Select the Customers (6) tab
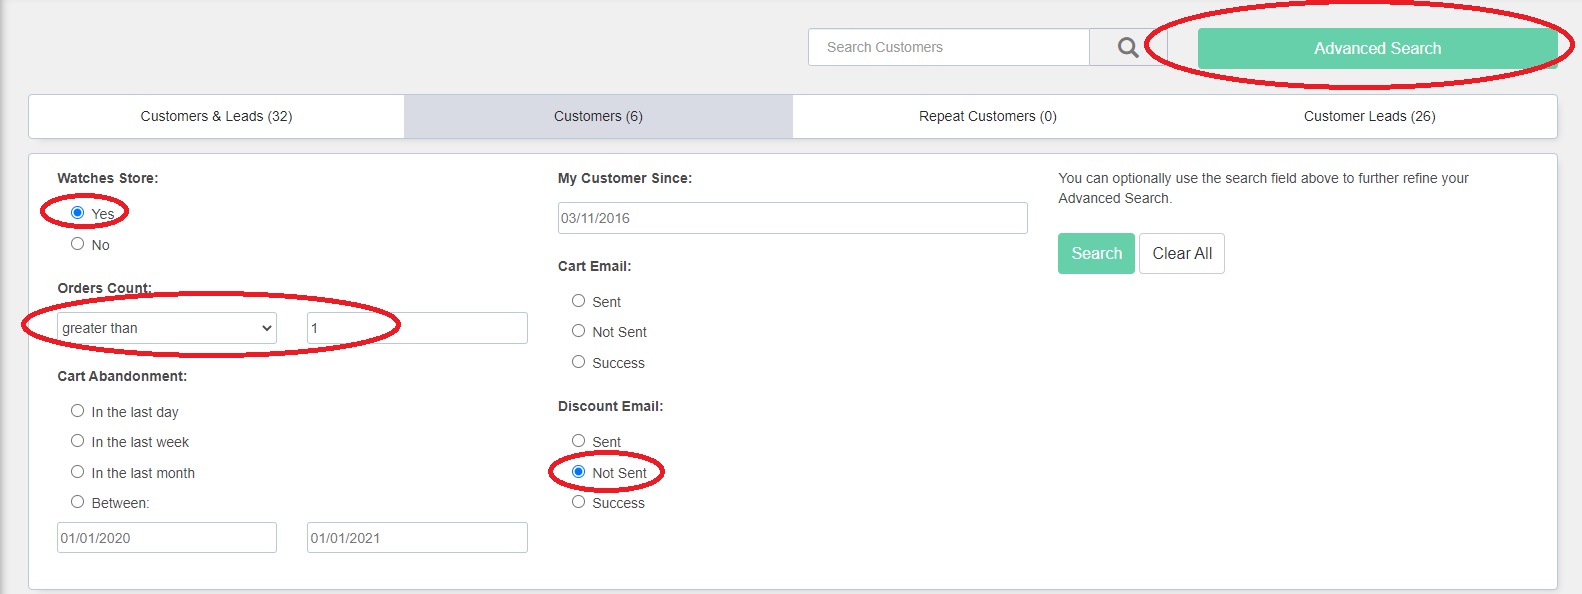This screenshot has width=1582, height=594. click(x=598, y=116)
